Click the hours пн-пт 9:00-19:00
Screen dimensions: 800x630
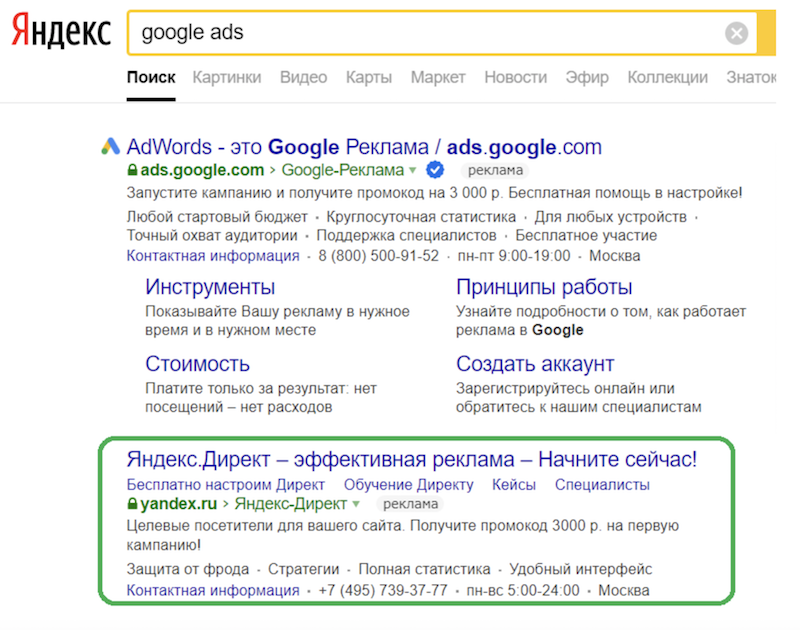click(514, 256)
